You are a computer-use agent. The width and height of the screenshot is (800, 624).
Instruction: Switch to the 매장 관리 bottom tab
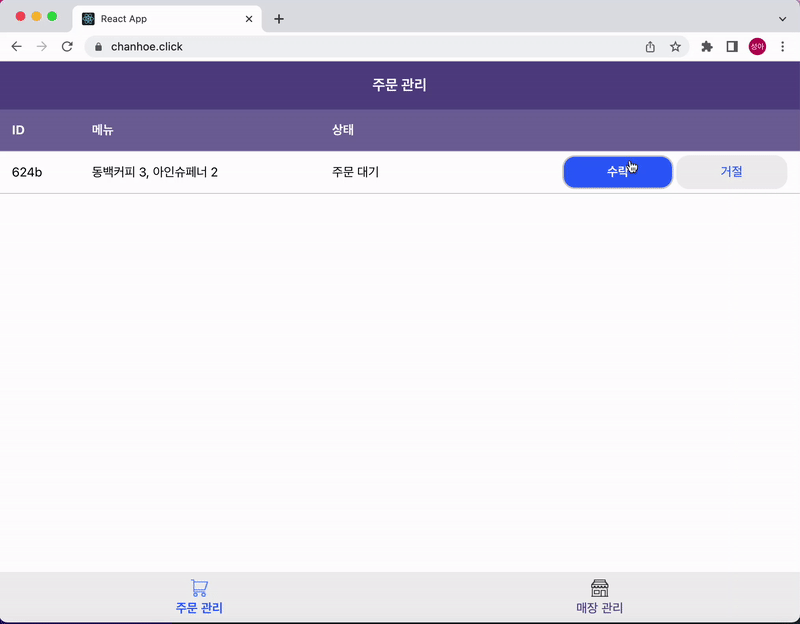(x=599, y=597)
